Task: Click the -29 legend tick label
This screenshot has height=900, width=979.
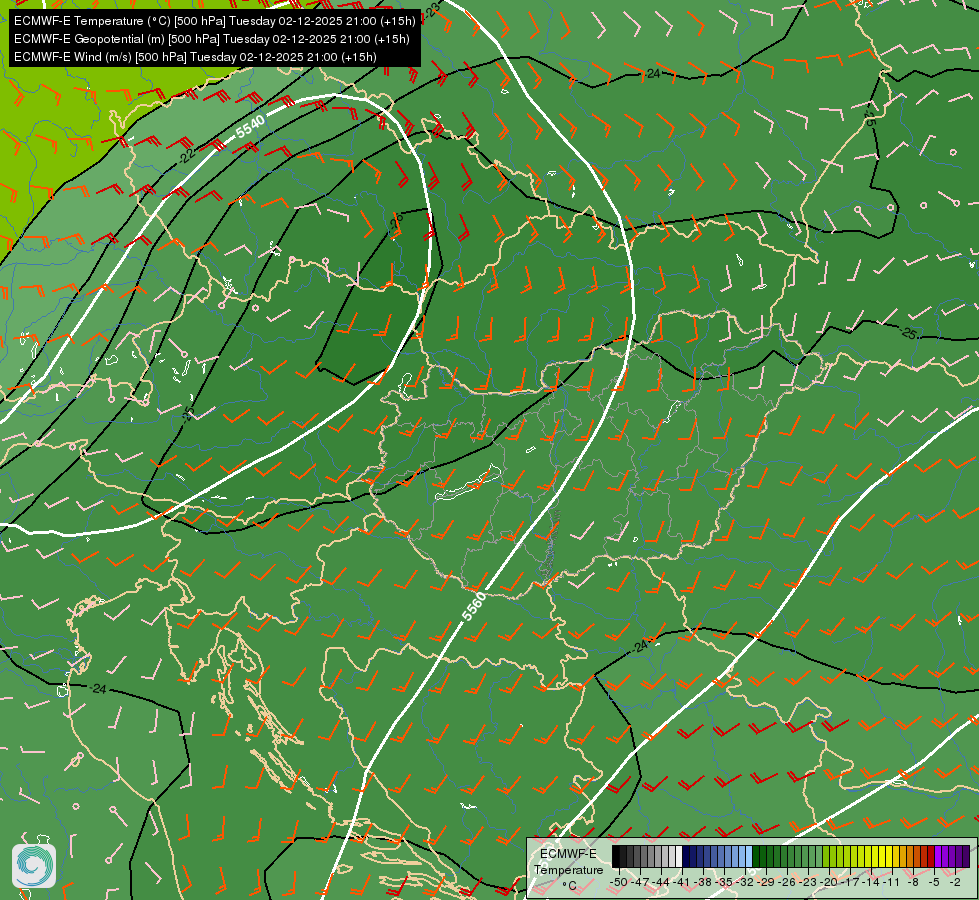Action: point(766,882)
